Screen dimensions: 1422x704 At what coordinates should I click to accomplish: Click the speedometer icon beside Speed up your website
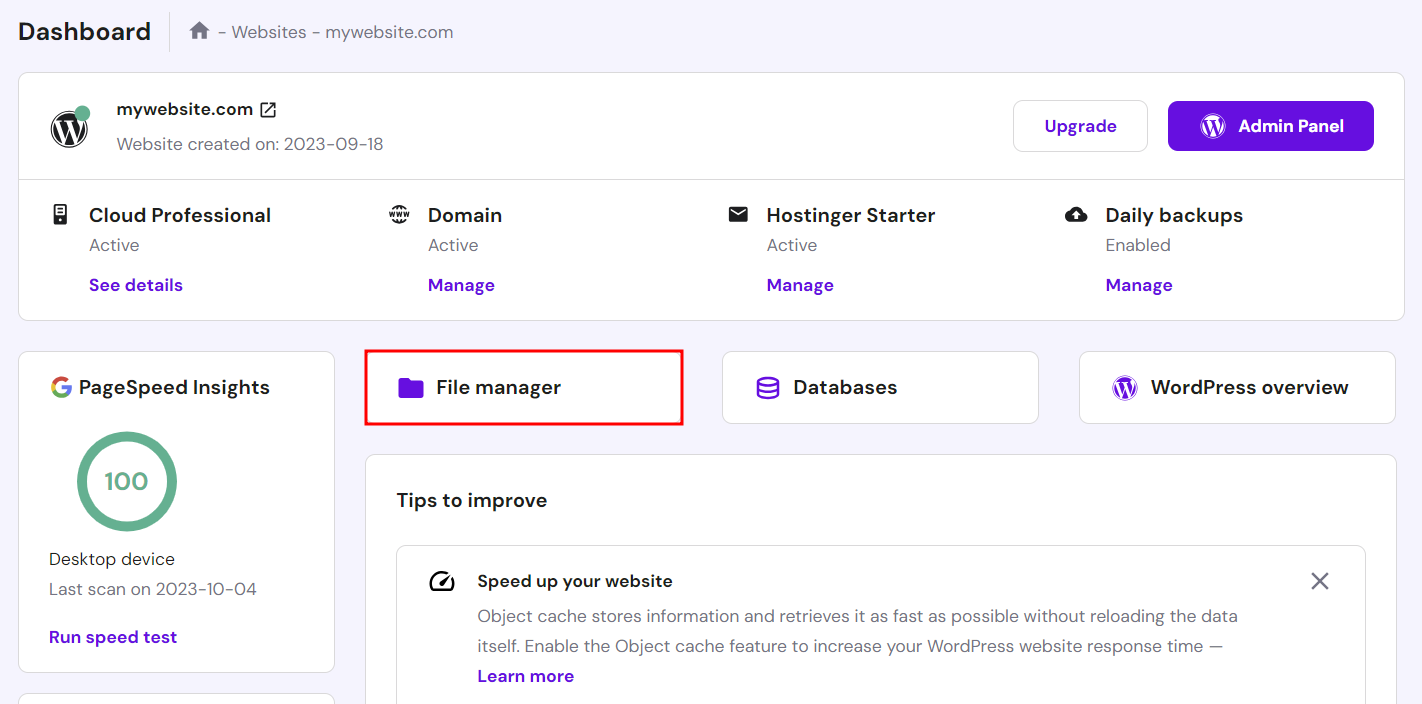441,580
